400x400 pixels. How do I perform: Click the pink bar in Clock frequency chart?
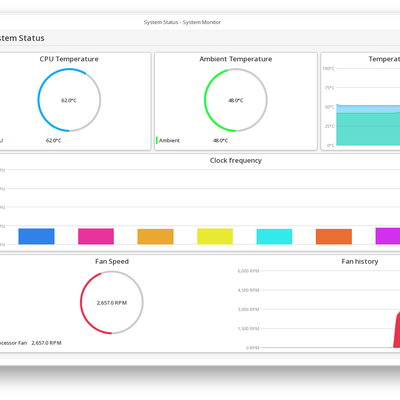tap(96, 236)
